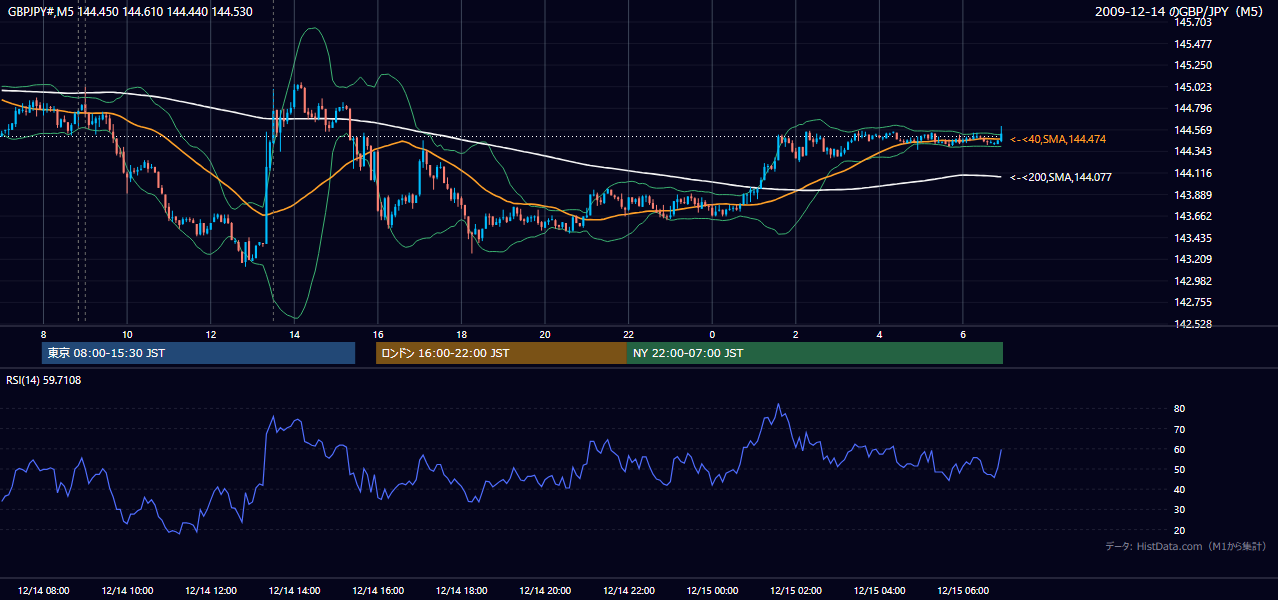
Task: Click the hour 16 tick label under price chart
Action: click(378, 333)
